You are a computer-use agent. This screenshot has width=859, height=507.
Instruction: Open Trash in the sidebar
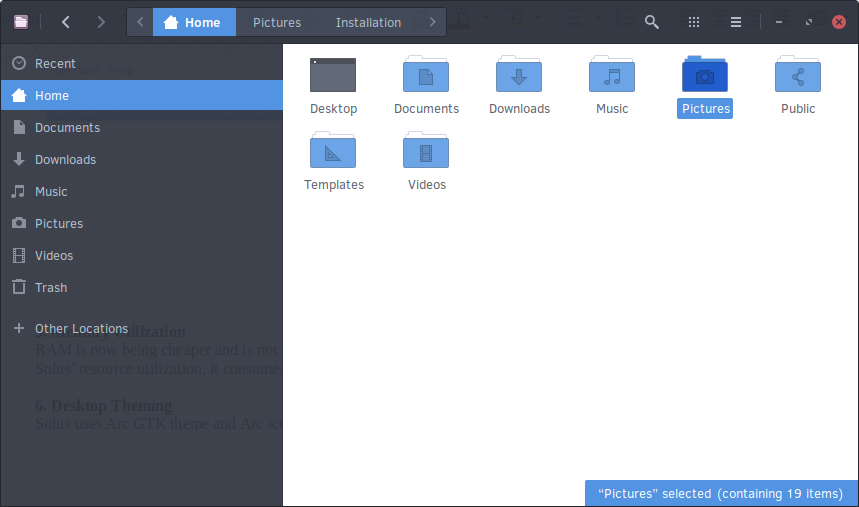coord(141,288)
